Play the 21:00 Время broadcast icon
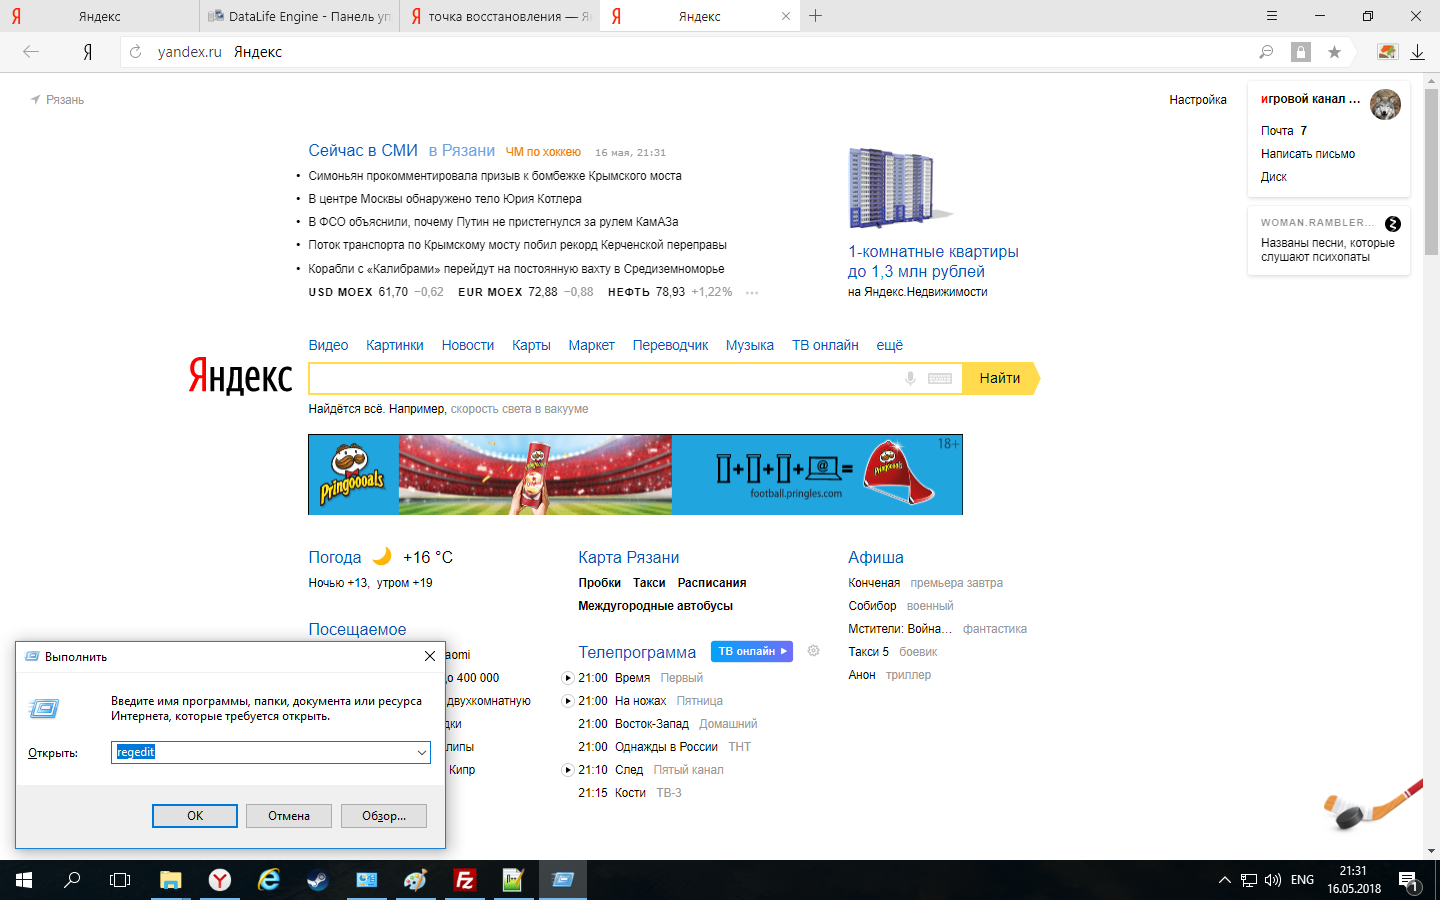Viewport: 1440px width, 900px height. [x=568, y=678]
